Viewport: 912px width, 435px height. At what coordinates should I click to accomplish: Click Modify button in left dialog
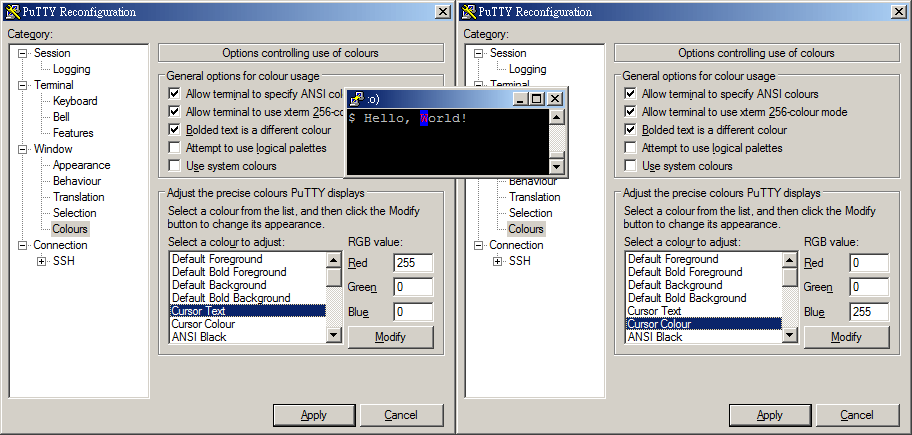(x=390, y=337)
